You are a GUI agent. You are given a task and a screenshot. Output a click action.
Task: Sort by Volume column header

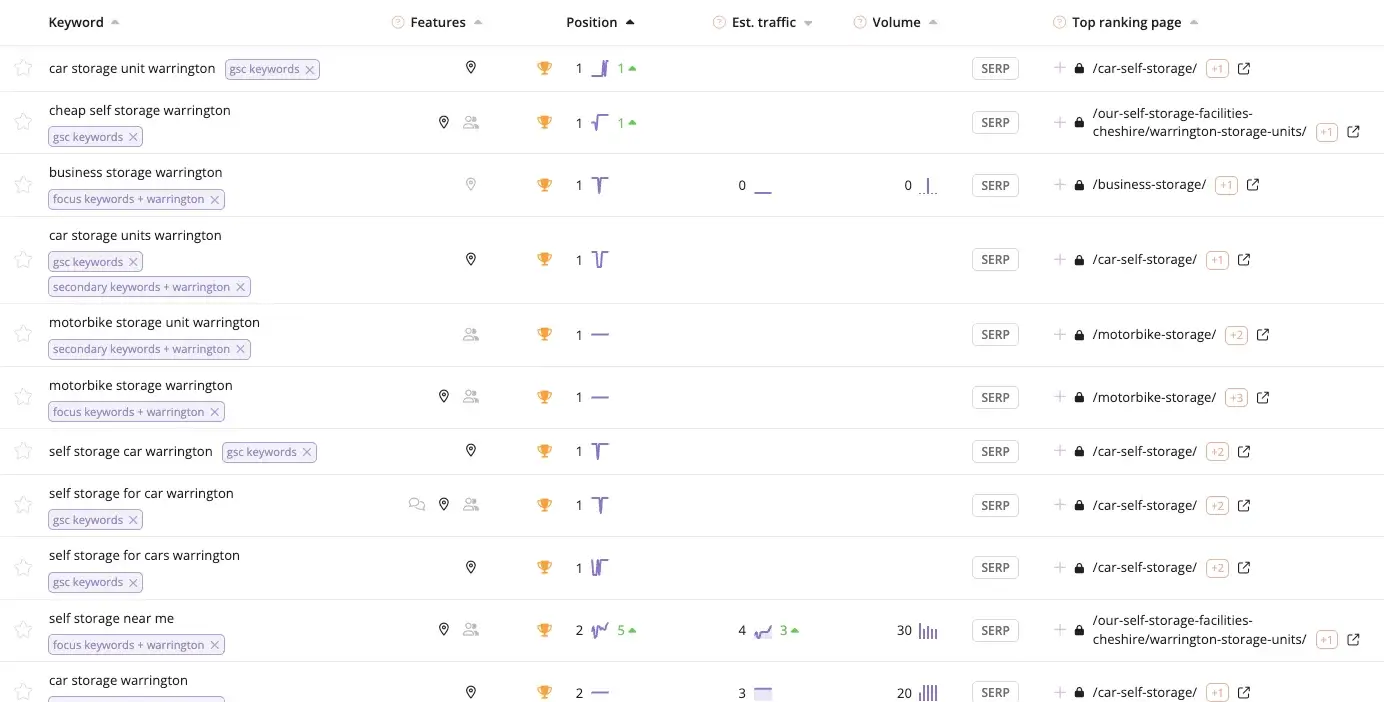click(x=896, y=22)
